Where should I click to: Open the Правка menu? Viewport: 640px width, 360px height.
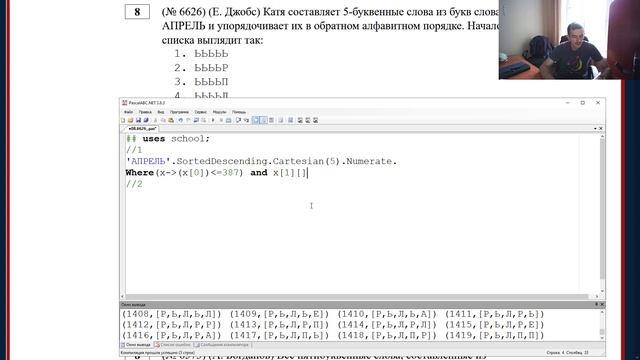(x=145, y=112)
